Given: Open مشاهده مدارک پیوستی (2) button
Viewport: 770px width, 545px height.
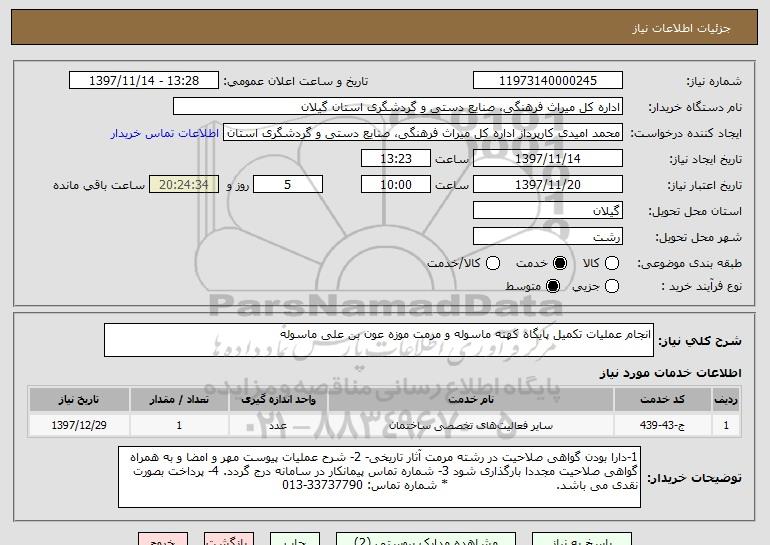Looking at the screenshot, I should point(426,539).
